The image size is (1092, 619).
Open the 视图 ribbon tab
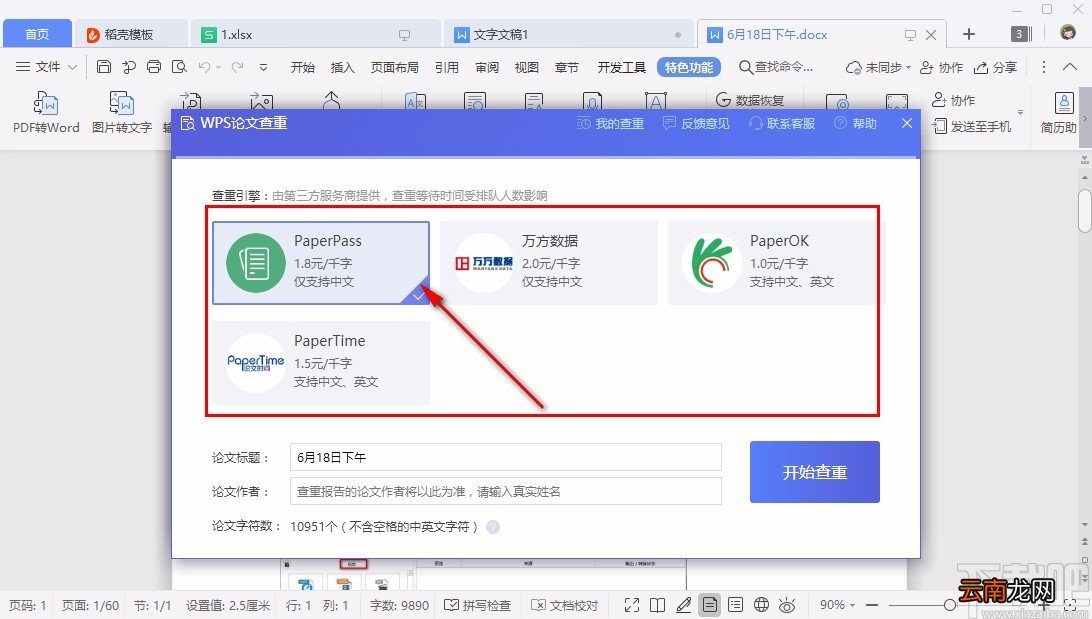pos(526,67)
